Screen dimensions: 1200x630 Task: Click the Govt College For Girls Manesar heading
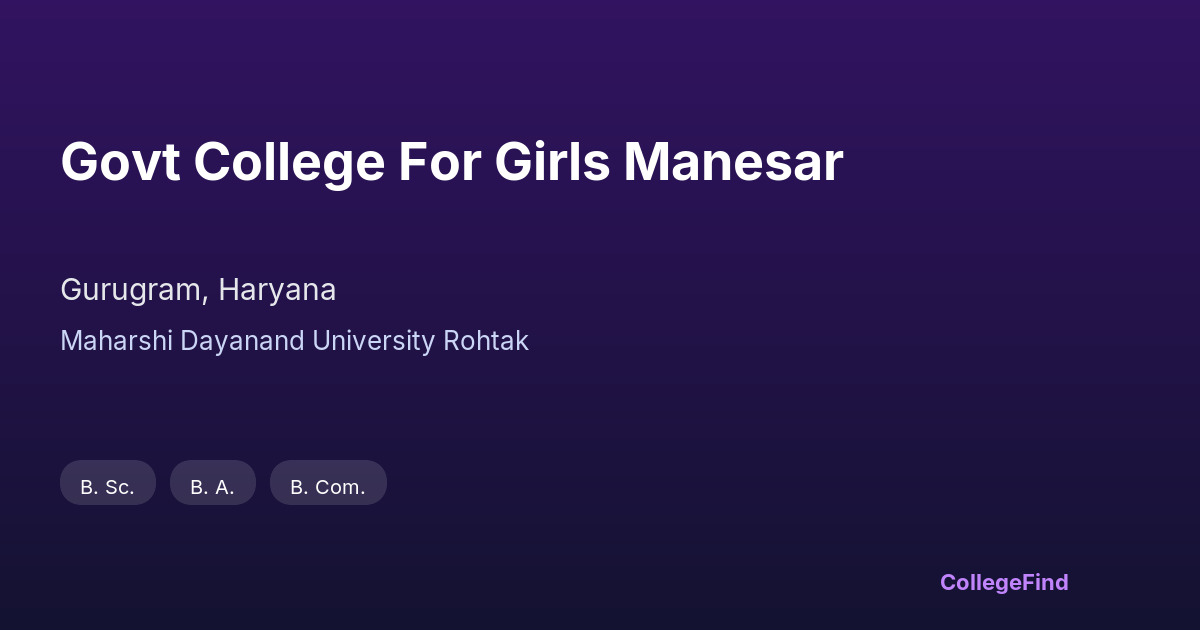452,162
